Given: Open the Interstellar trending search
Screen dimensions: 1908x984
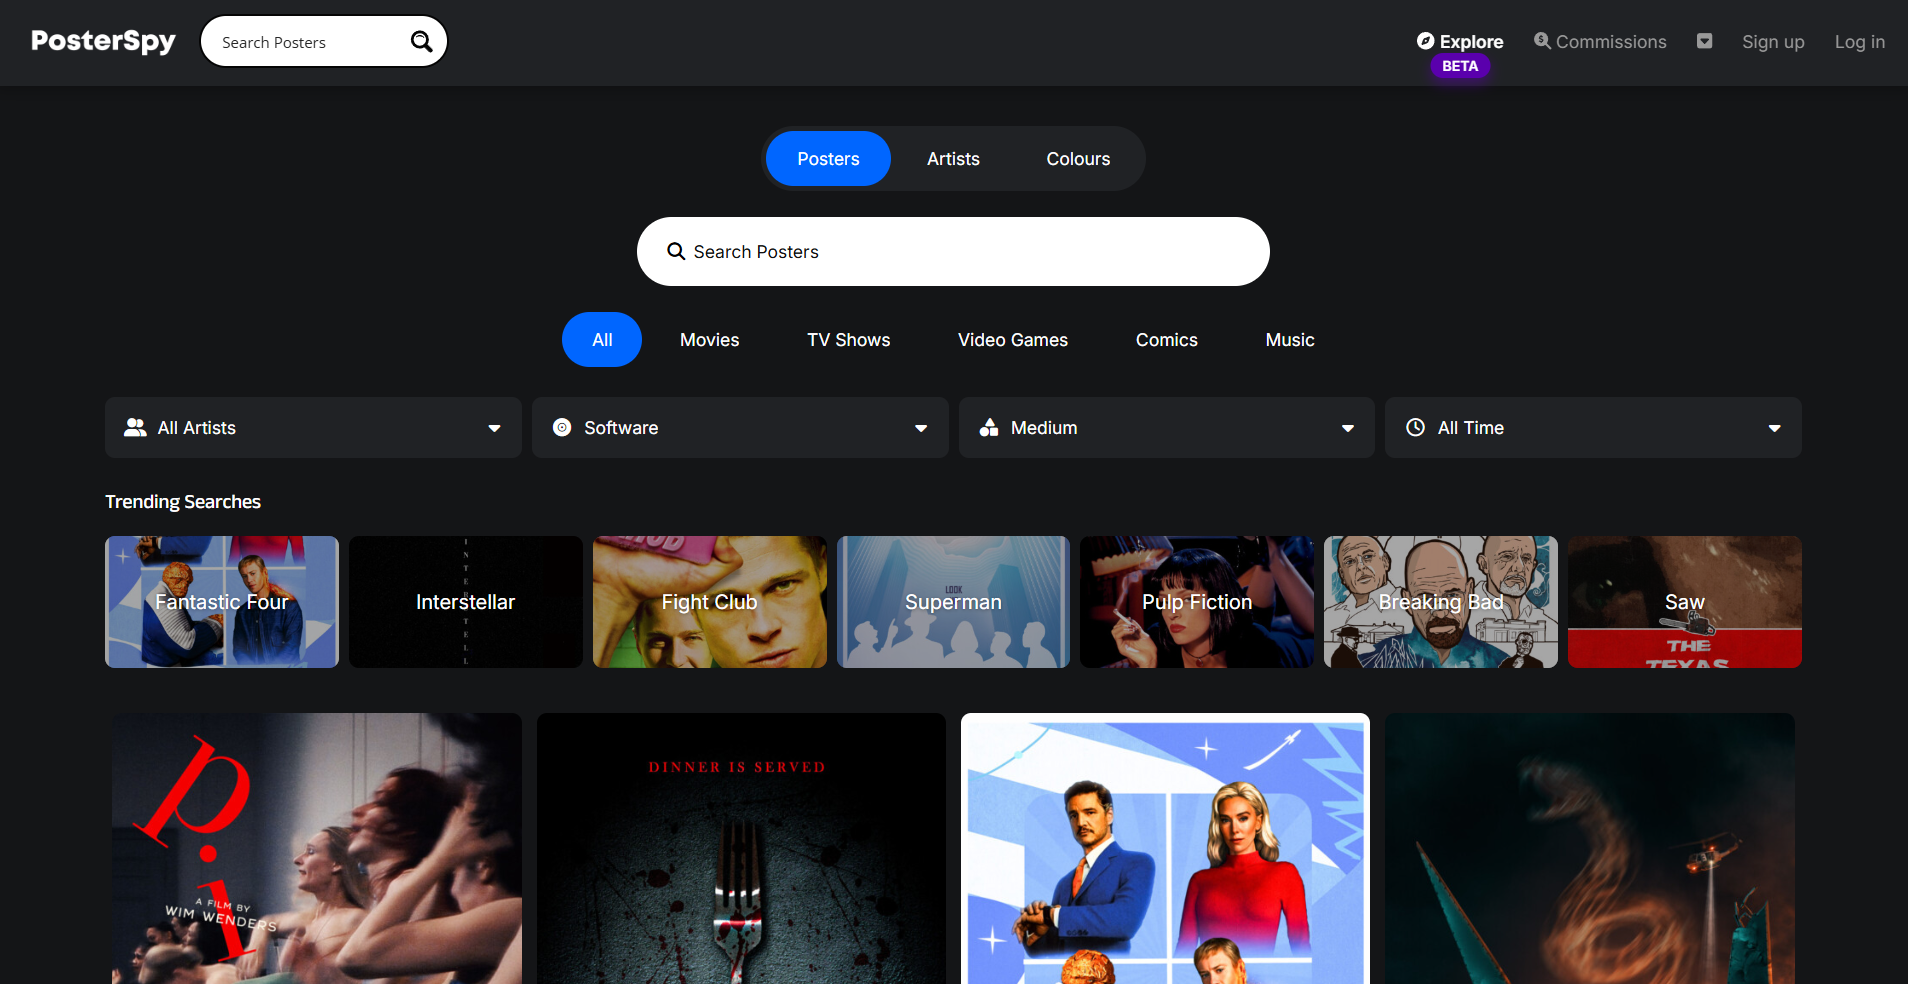Looking at the screenshot, I should click(x=466, y=602).
